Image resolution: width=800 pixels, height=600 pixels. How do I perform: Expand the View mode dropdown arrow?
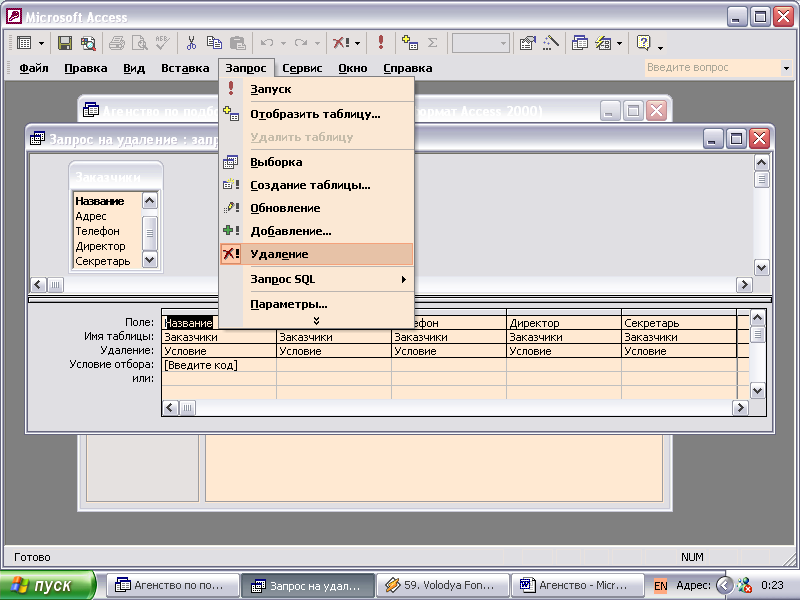pyautogui.click(x=39, y=43)
